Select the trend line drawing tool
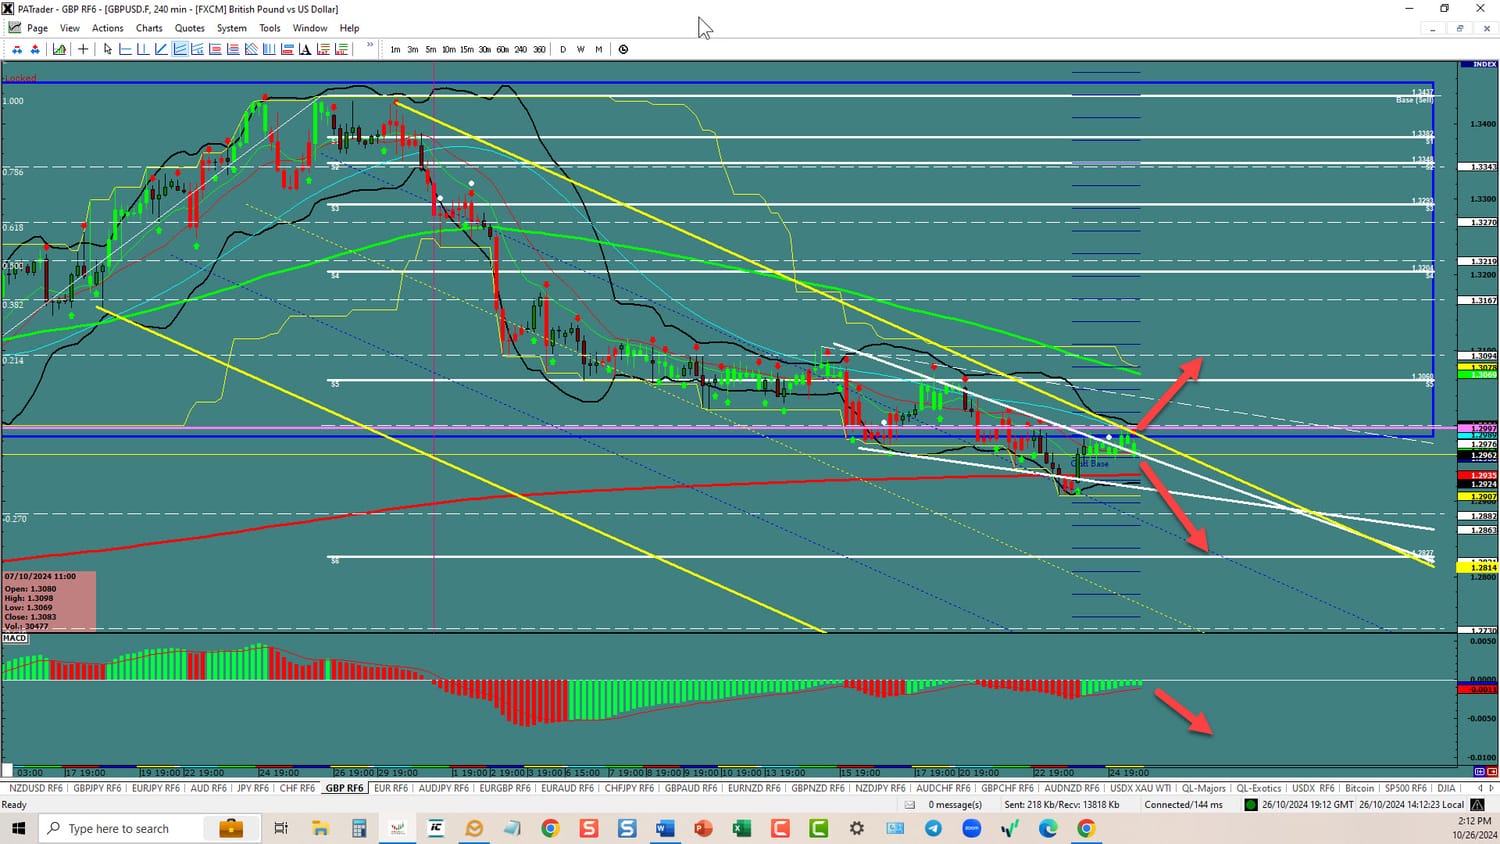The width and height of the screenshot is (1500, 844). tap(161, 49)
